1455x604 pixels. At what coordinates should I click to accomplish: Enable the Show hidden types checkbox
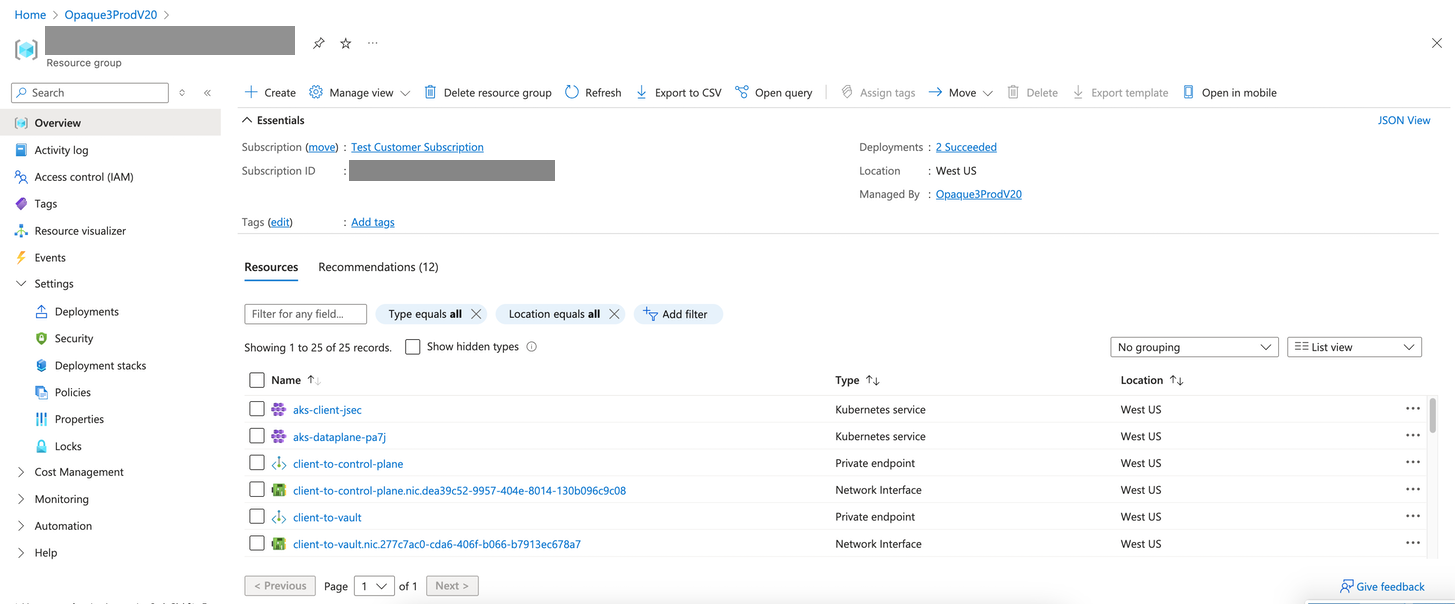point(413,347)
